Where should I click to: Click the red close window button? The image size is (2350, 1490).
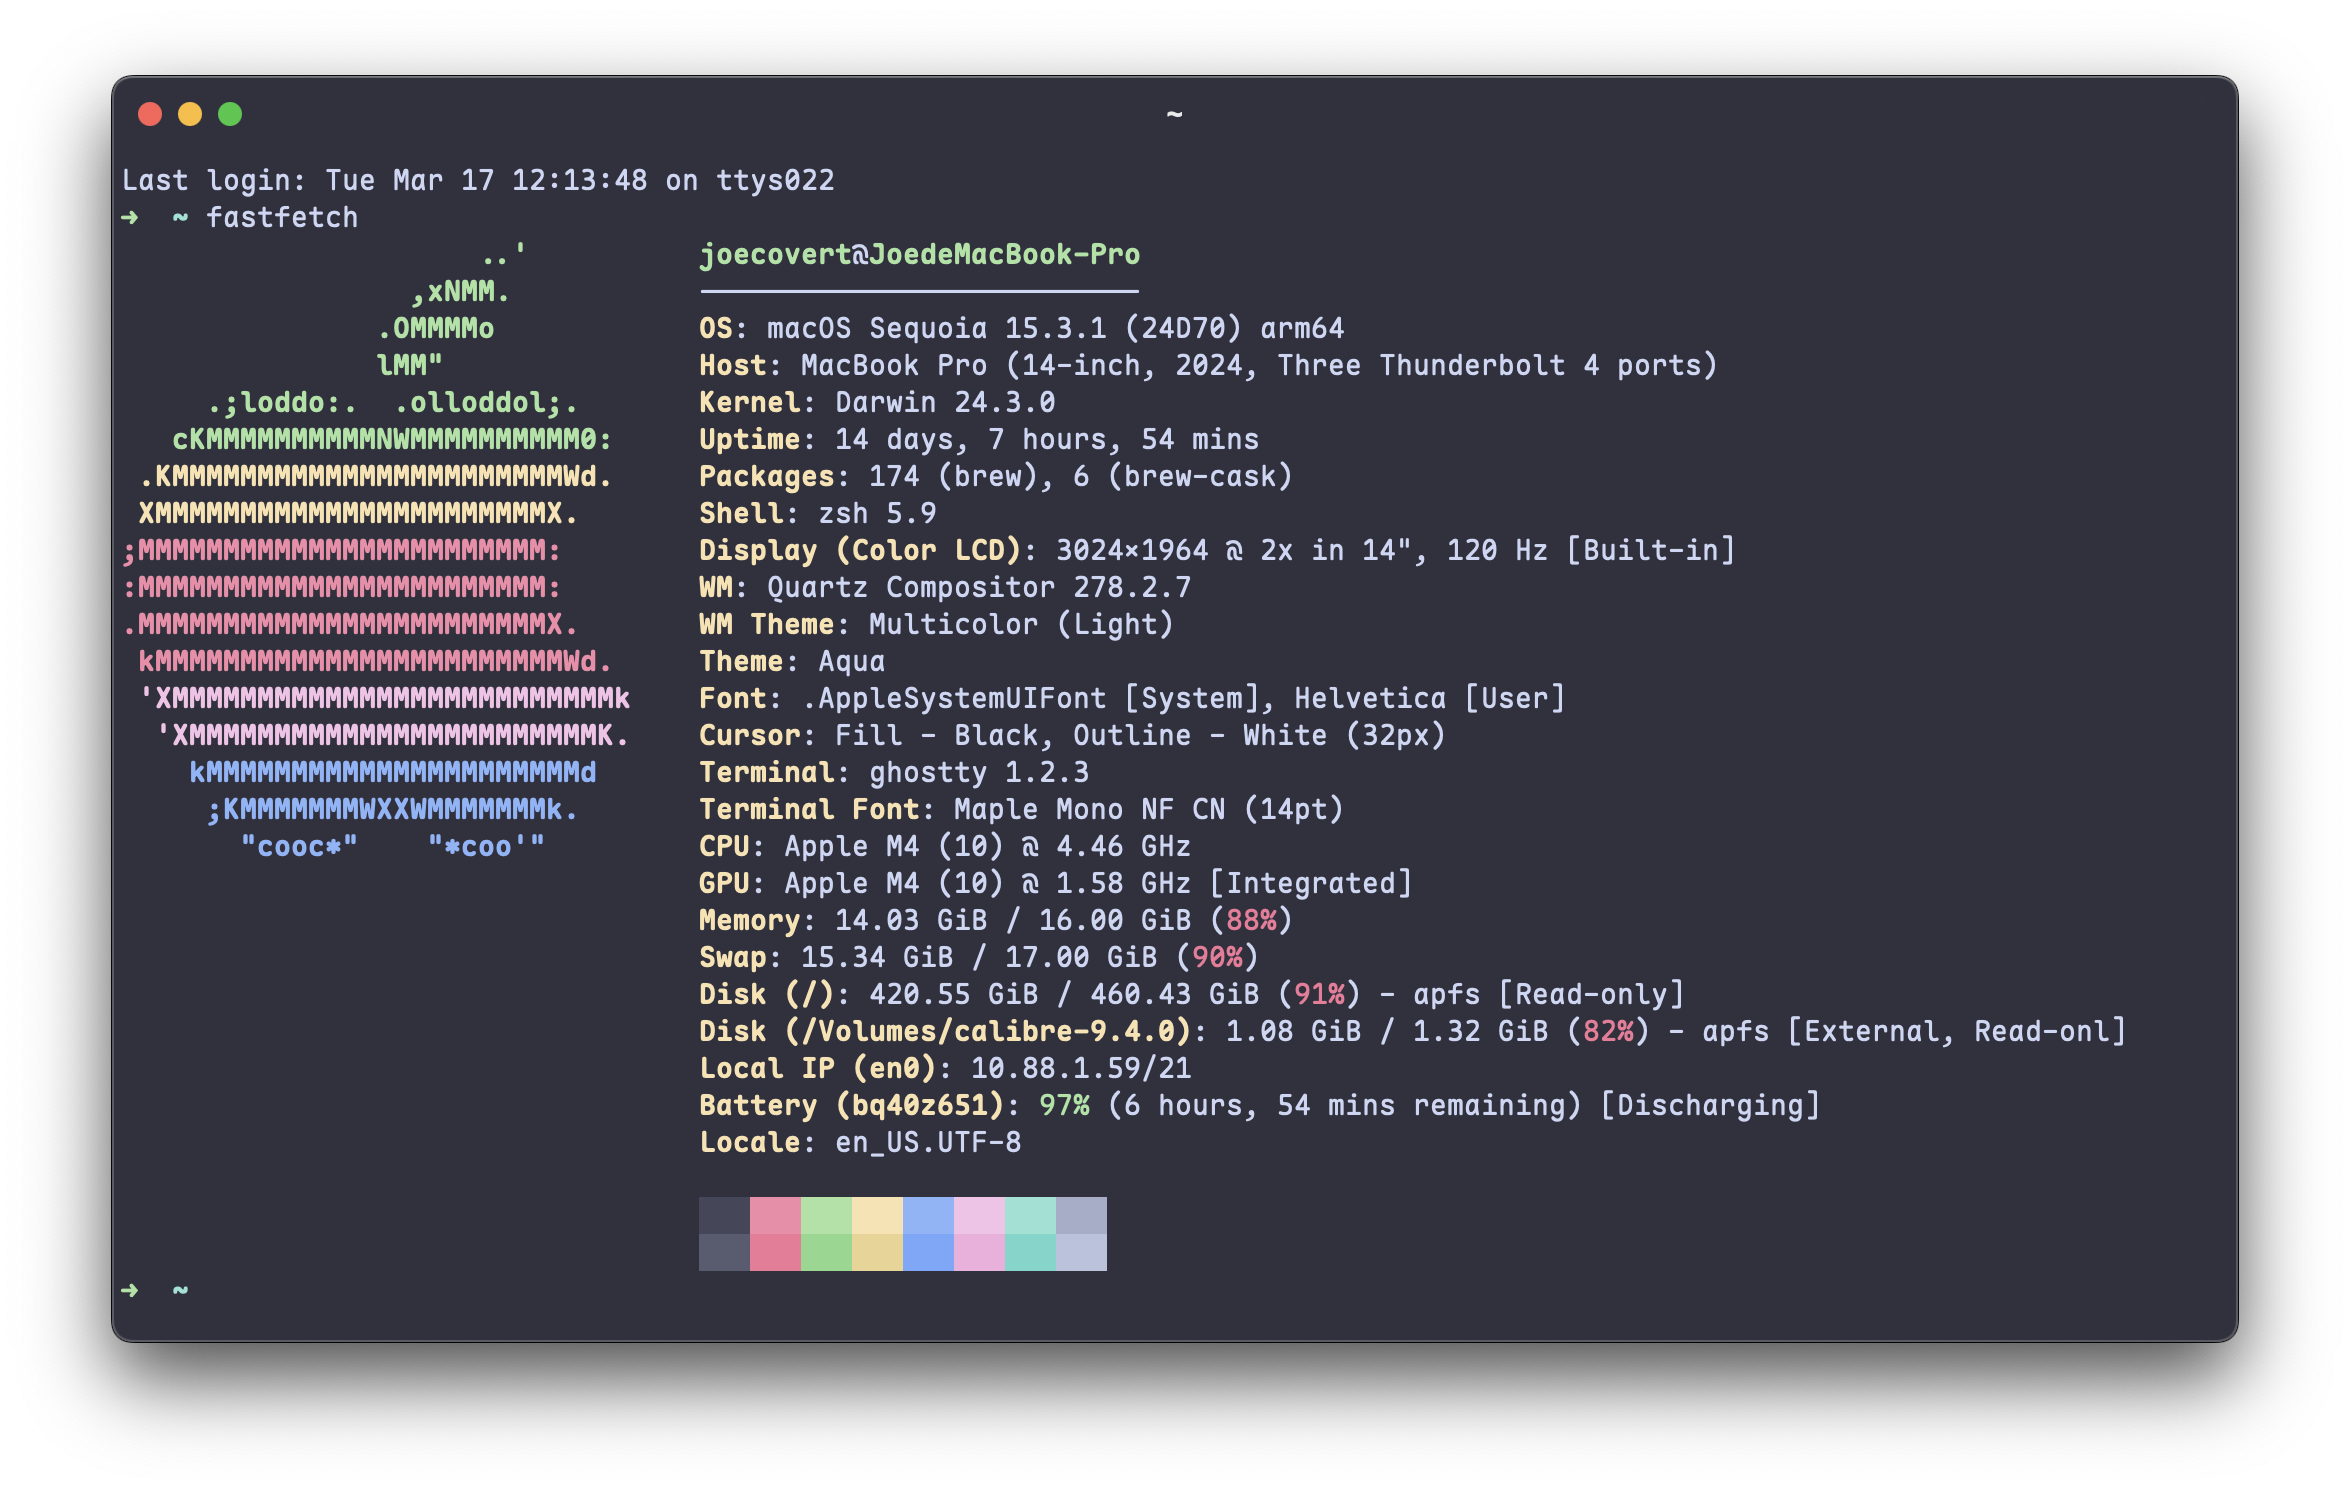(150, 114)
